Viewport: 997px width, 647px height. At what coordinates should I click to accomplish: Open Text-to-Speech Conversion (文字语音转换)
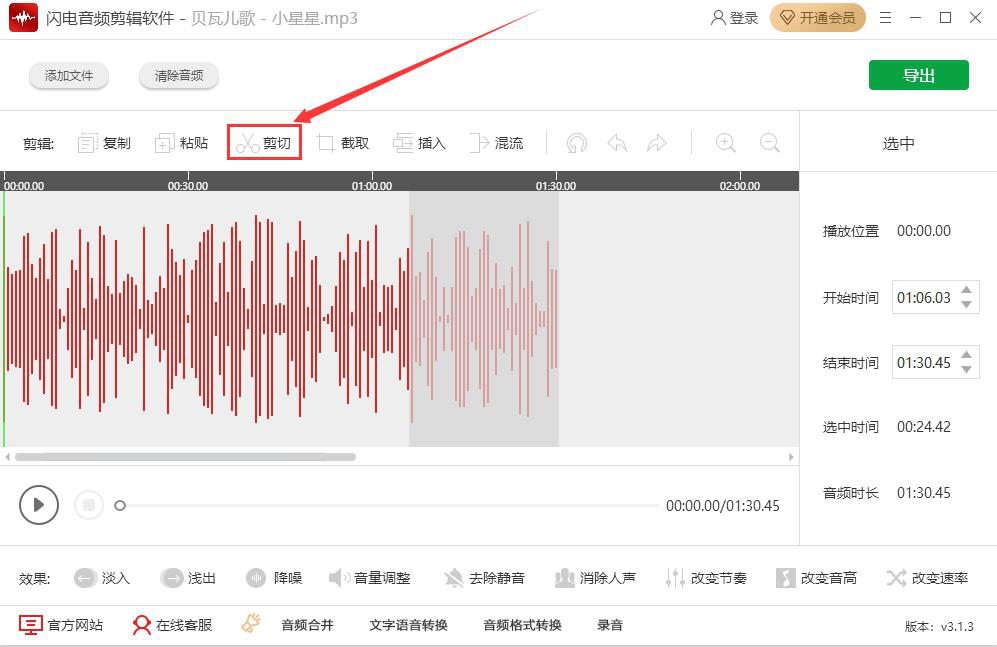408,625
